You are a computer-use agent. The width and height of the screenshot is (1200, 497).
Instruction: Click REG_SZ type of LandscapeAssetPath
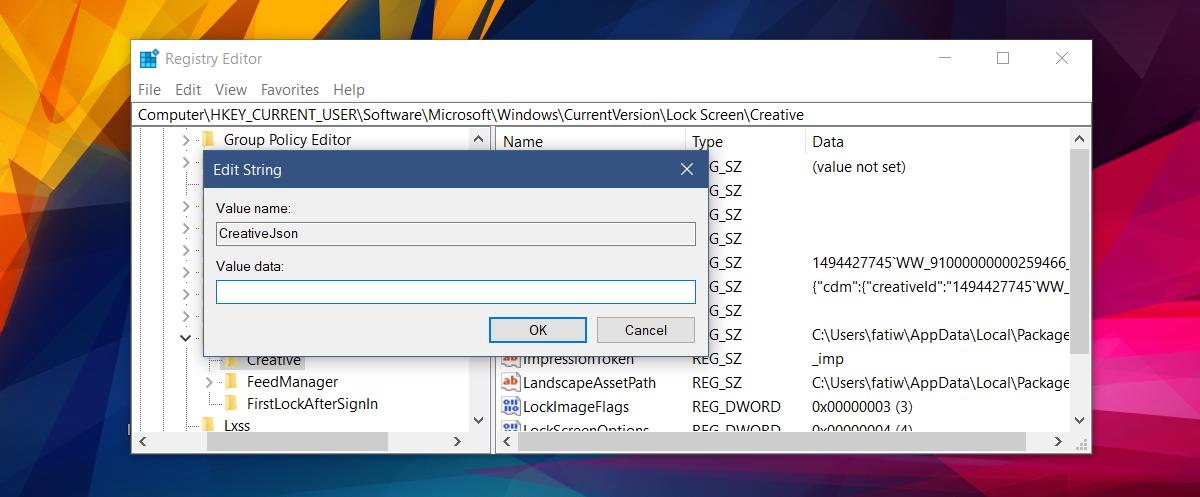(x=717, y=383)
